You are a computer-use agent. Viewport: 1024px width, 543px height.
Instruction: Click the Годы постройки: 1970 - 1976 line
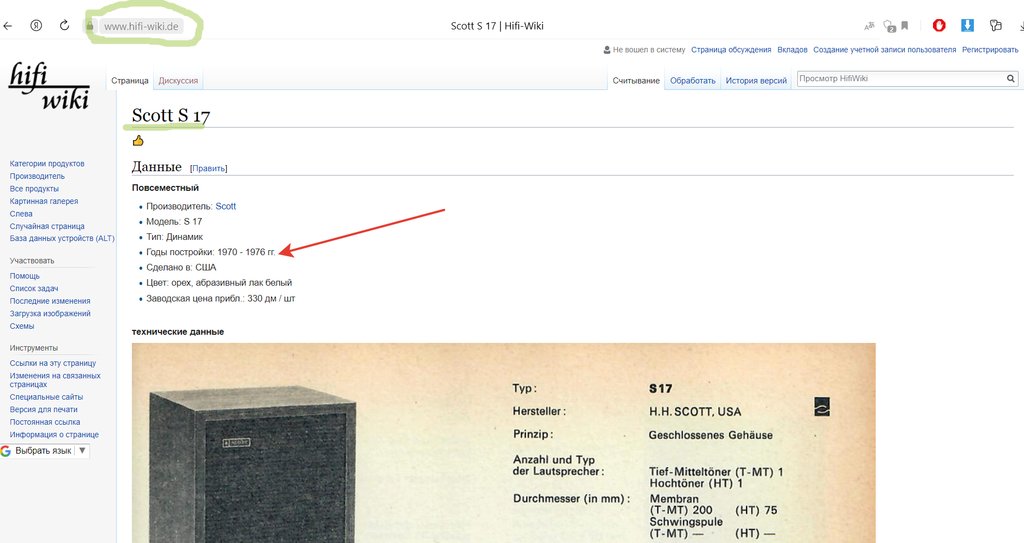click(211, 252)
